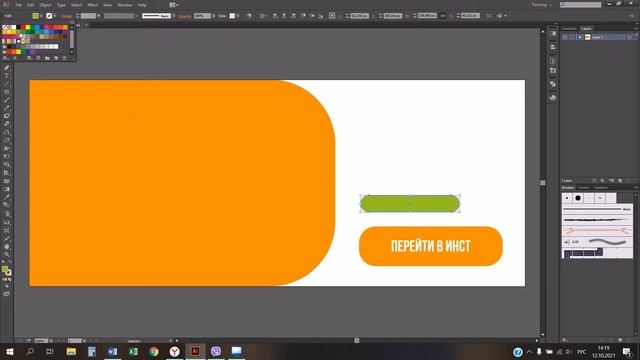The image size is (640, 360).
Task: Open the Window menu
Action: [x=124, y=5]
